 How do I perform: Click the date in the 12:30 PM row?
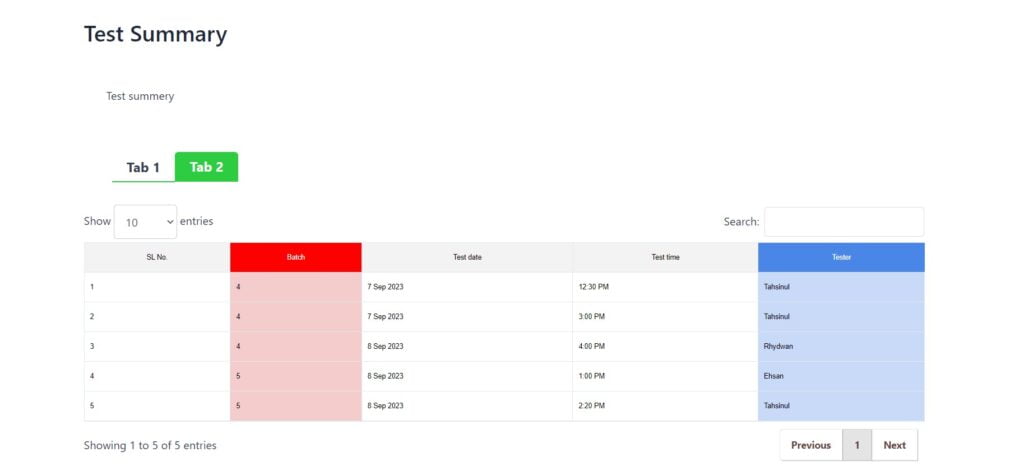(x=467, y=287)
